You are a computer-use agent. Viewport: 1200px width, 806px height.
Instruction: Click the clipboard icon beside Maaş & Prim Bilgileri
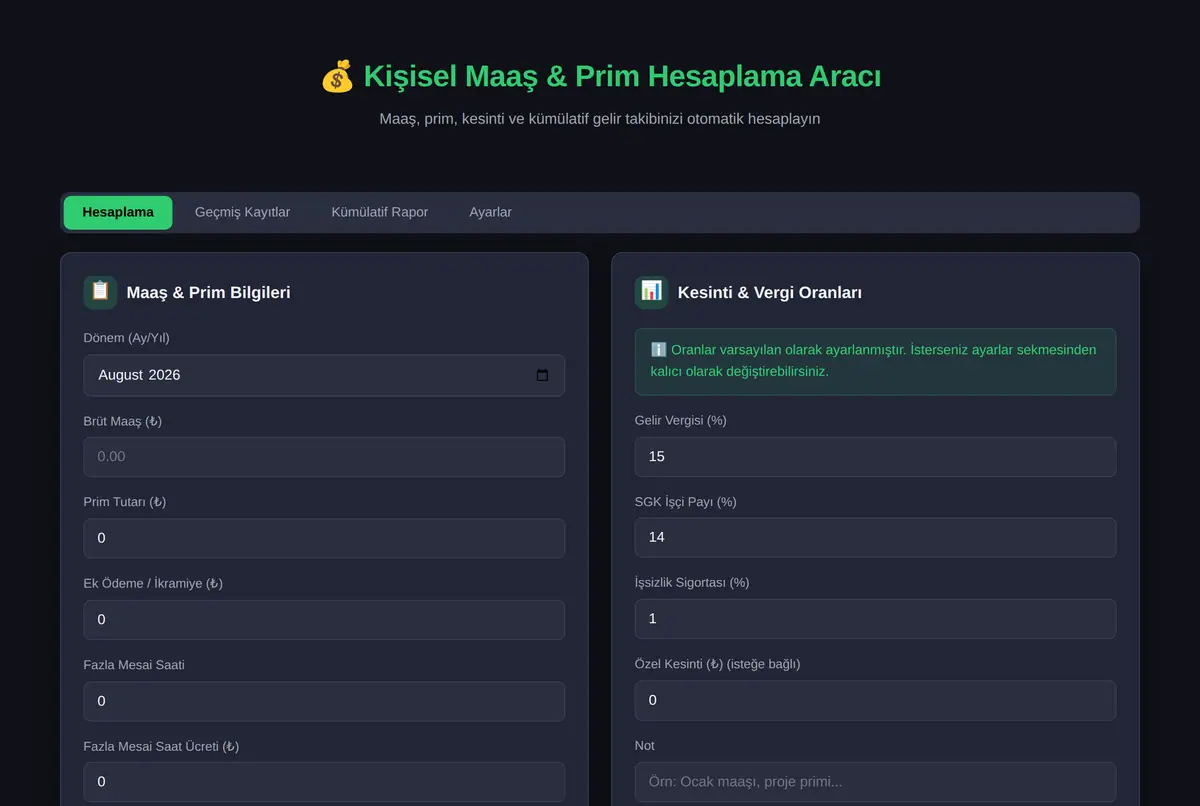click(100, 292)
